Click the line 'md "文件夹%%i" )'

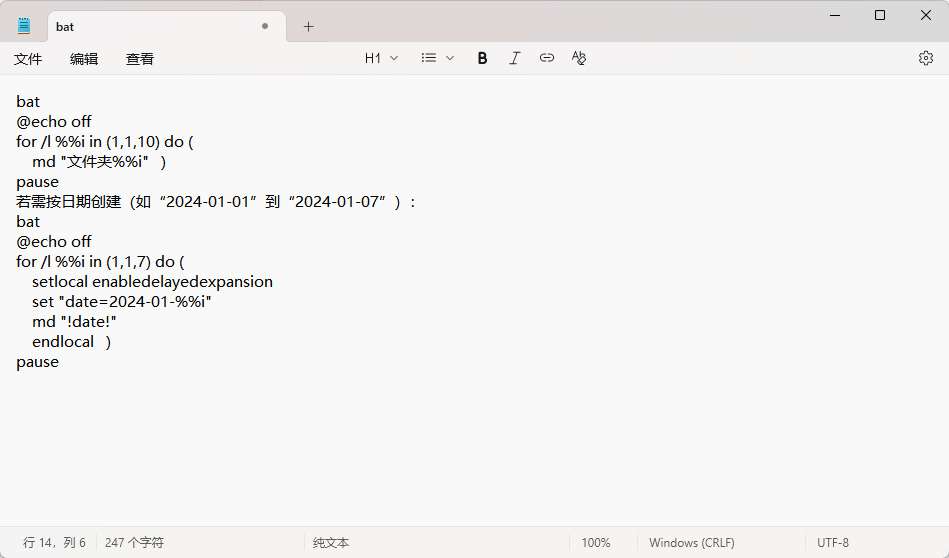click(x=99, y=162)
